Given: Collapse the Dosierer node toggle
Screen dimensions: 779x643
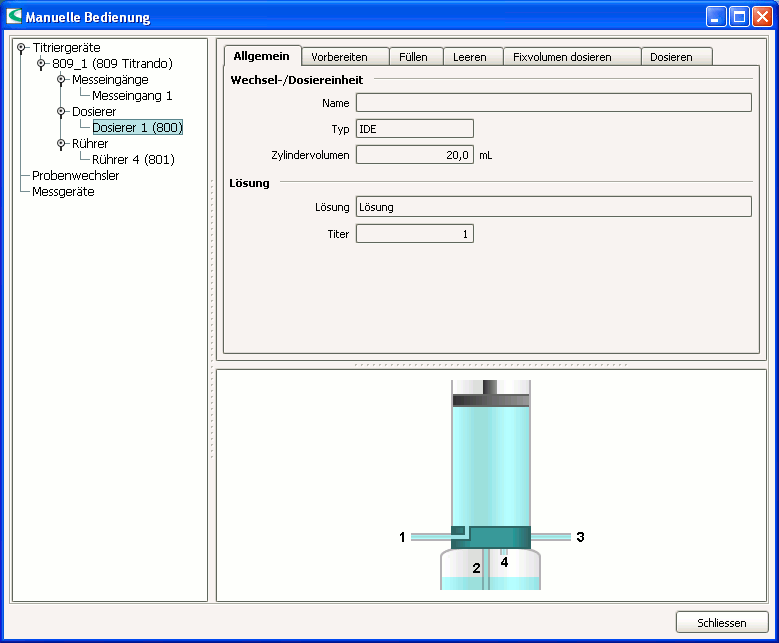Looking at the screenshot, I should [x=61, y=112].
